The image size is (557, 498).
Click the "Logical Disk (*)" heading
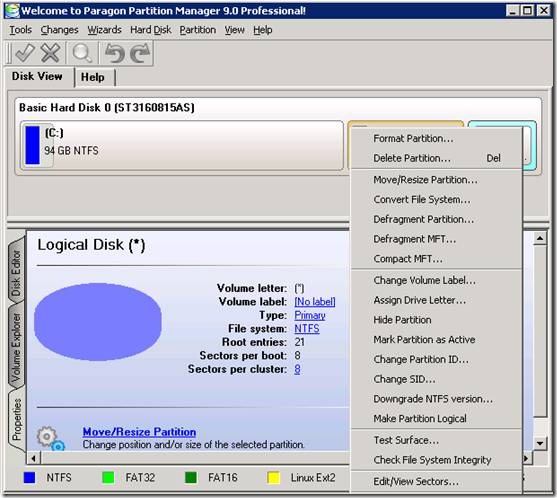click(x=91, y=245)
